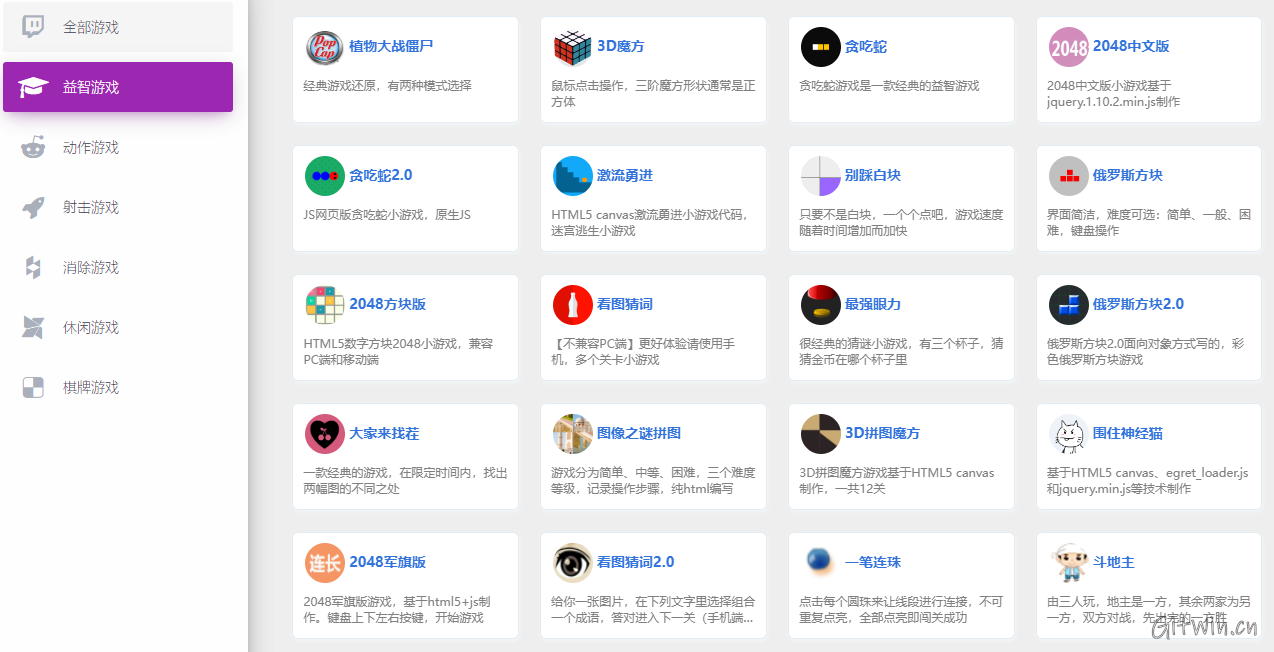Click the 2048方块版 colorful grid thumbnail
Screen dimensions: 1274x652
[324, 305]
